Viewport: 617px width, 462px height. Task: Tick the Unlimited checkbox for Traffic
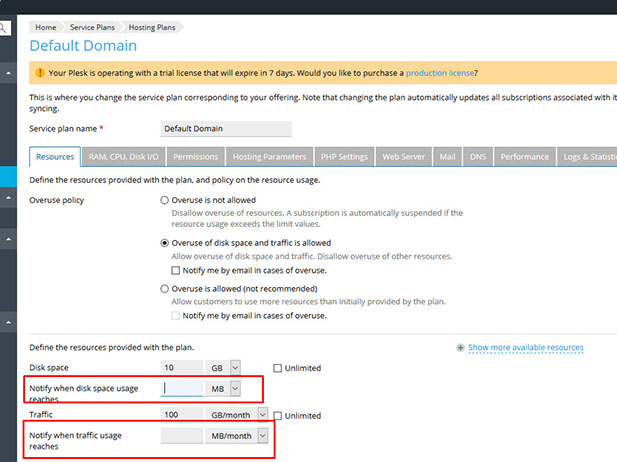[x=278, y=415]
